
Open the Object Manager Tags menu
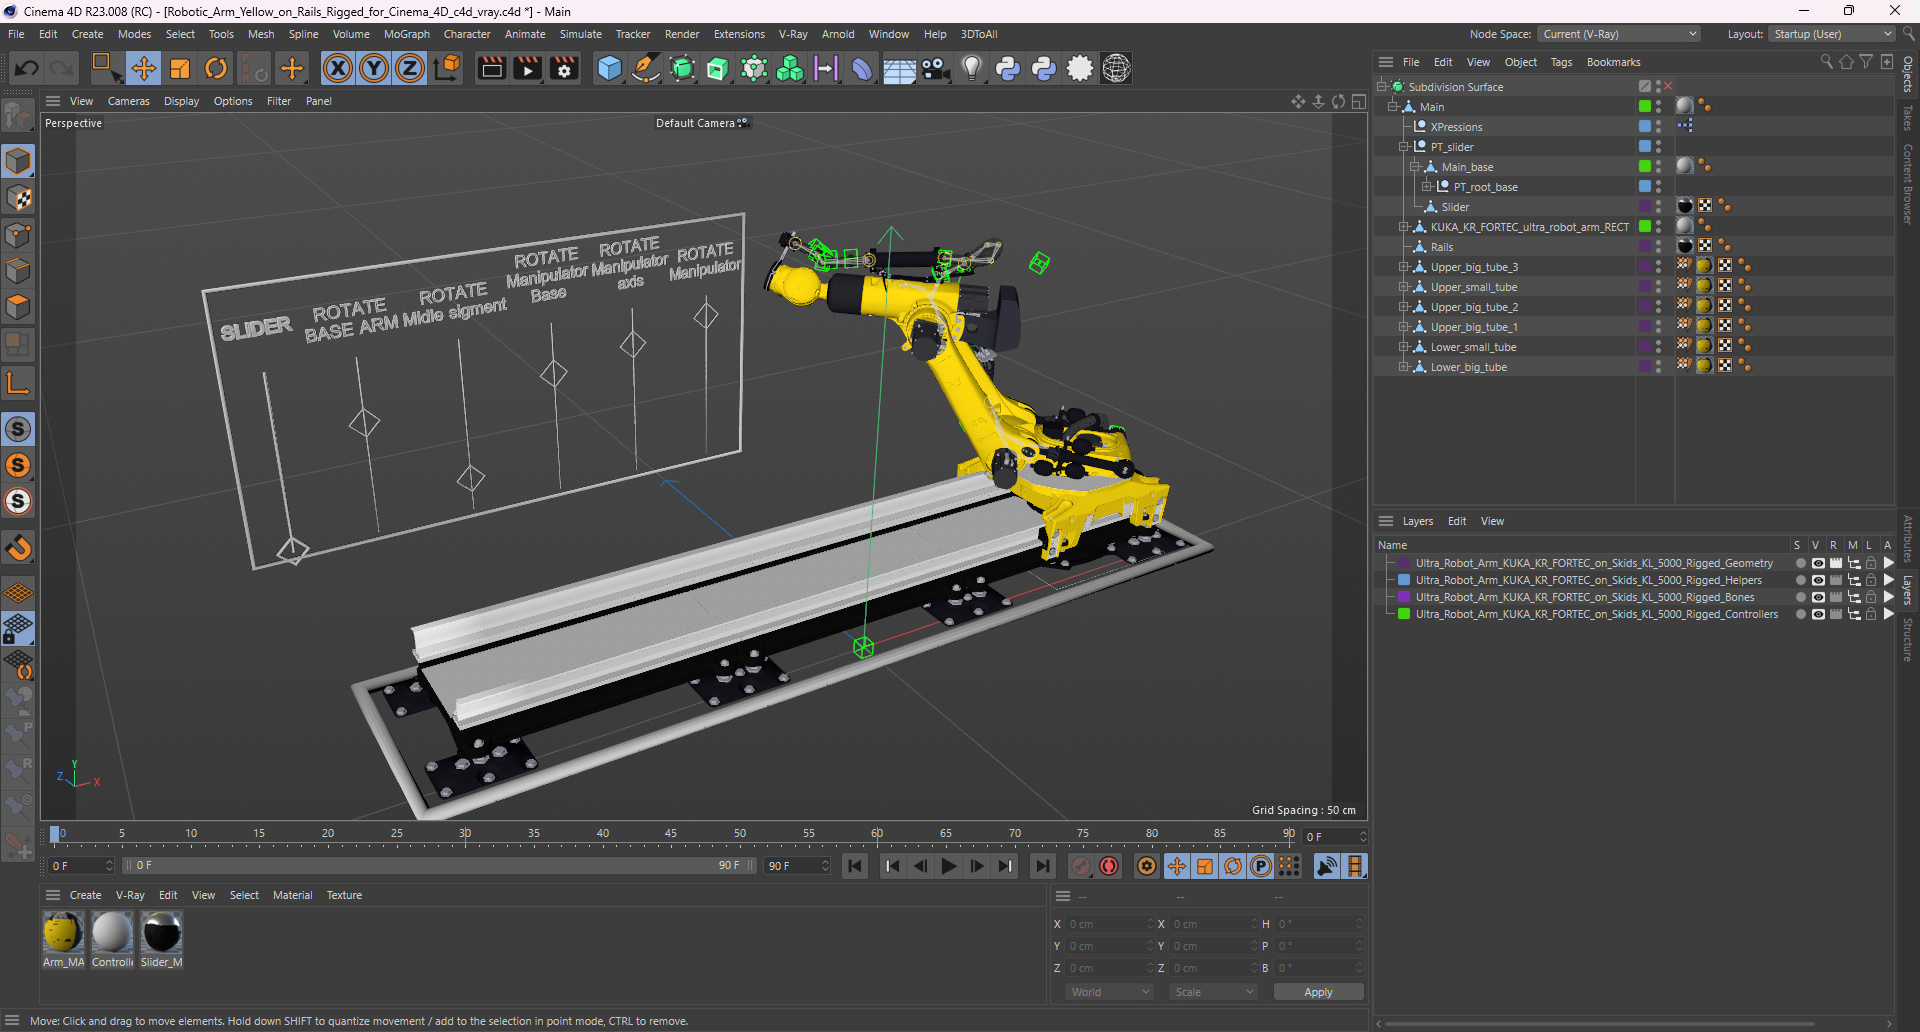click(1561, 62)
